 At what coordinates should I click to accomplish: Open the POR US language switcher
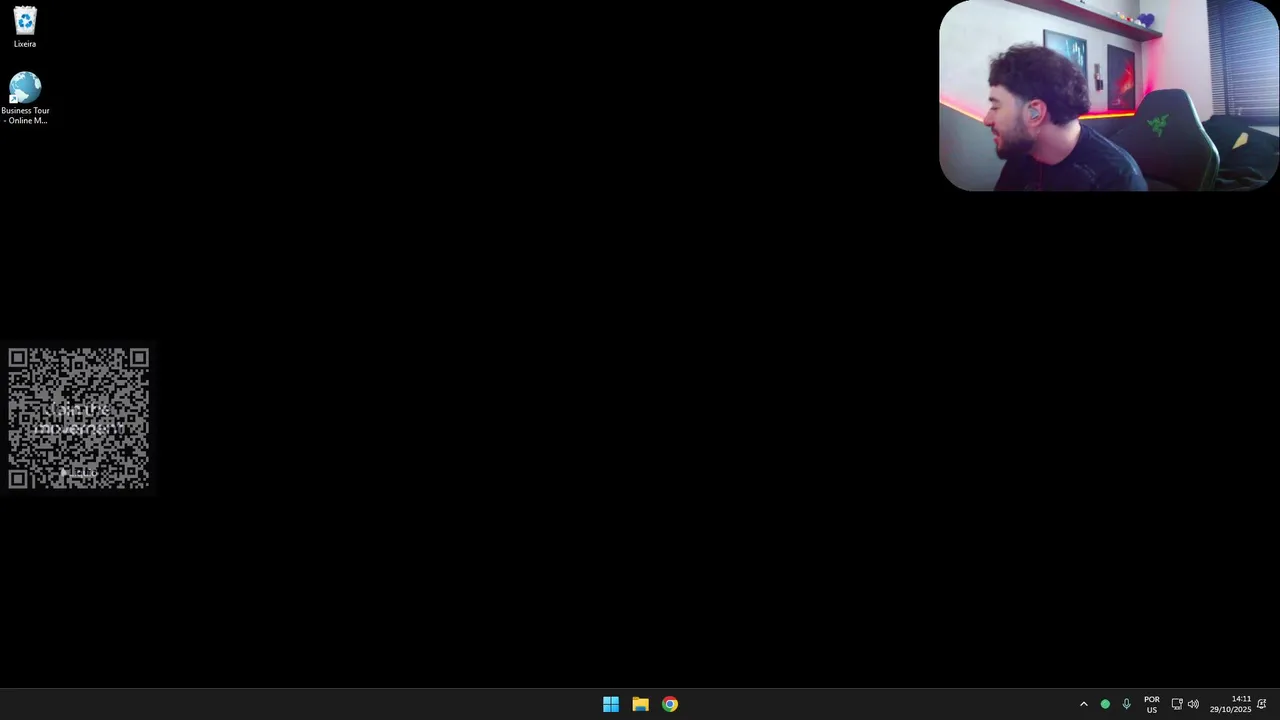coord(1152,704)
